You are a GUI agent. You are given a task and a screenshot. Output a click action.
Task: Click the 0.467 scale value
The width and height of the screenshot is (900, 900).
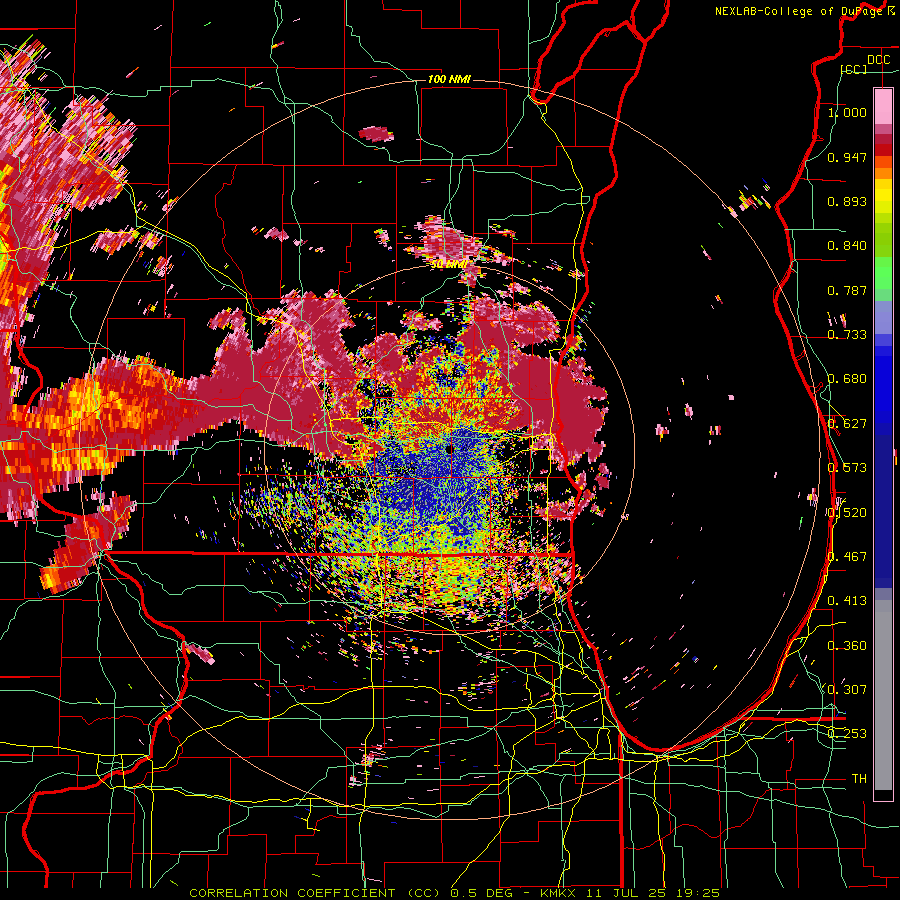pyautogui.click(x=847, y=557)
